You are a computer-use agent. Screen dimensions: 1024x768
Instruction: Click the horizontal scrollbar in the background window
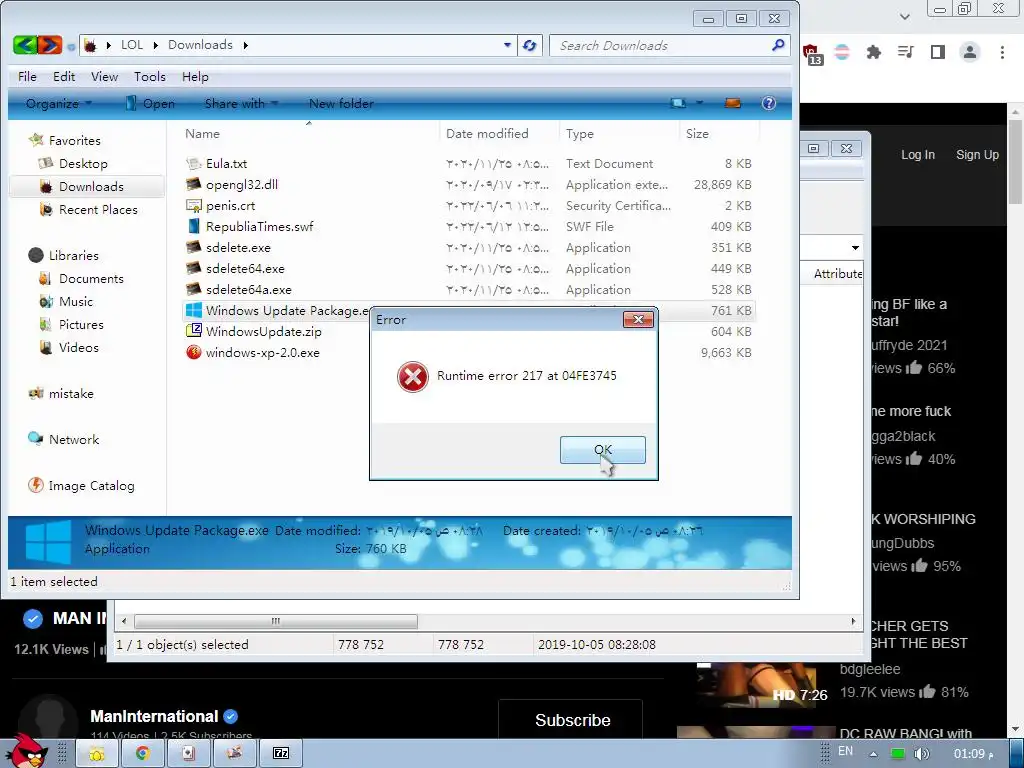pyautogui.click(x=276, y=621)
